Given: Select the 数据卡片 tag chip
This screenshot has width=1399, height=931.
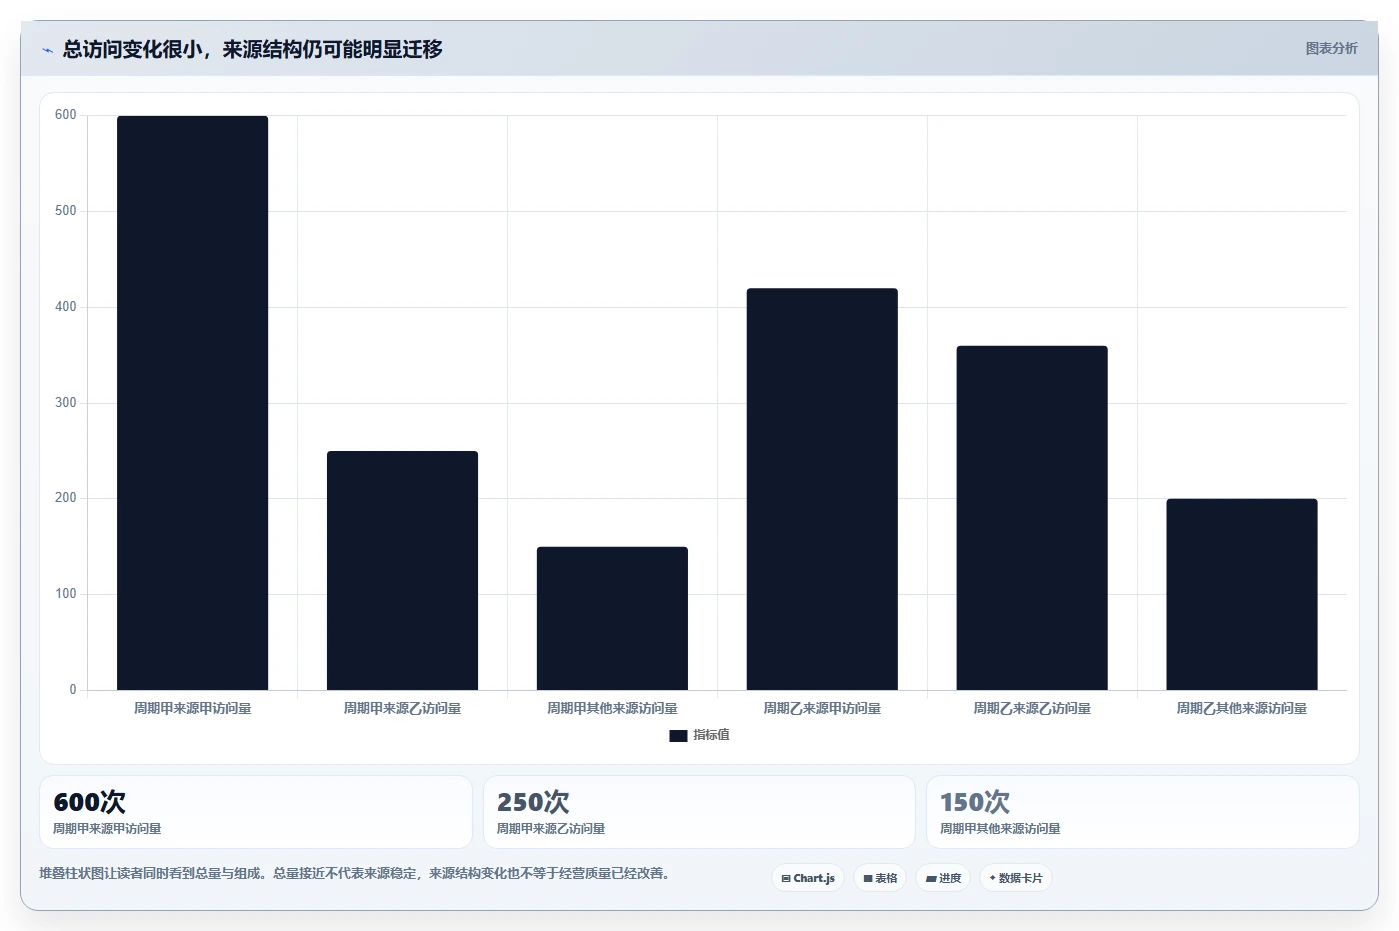Looking at the screenshot, I should [x=1016, y=878].
